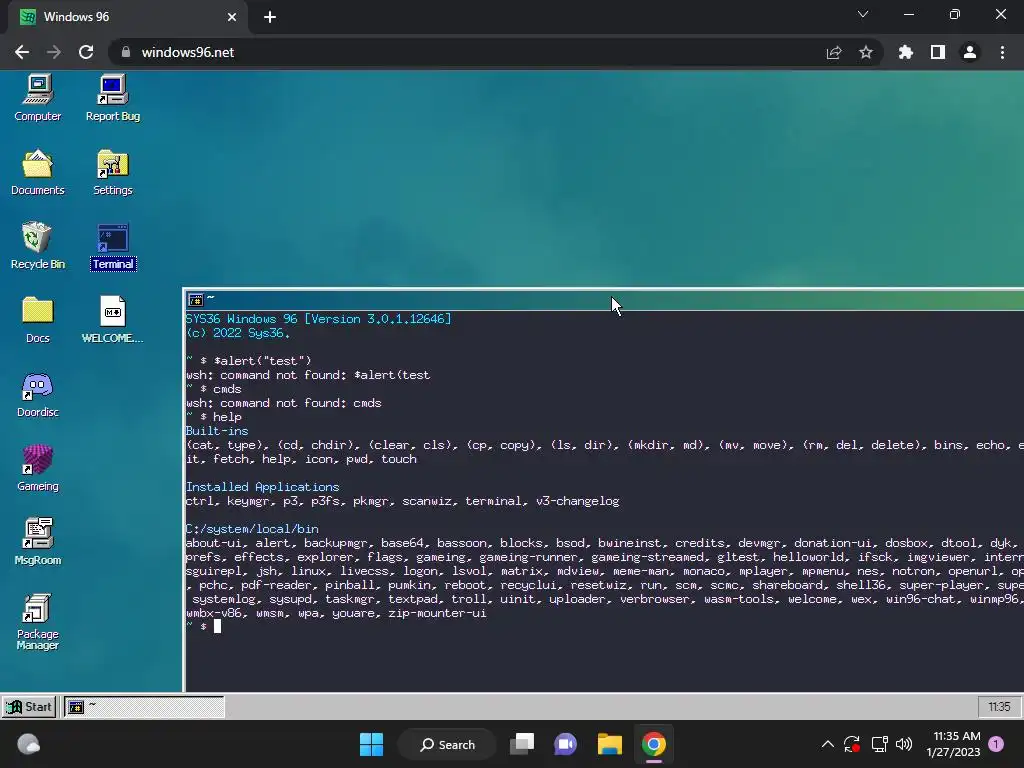Viewport: 1024px width, 768px height.
Task: Open the Documents folder icon
Action: pos(37,172)
